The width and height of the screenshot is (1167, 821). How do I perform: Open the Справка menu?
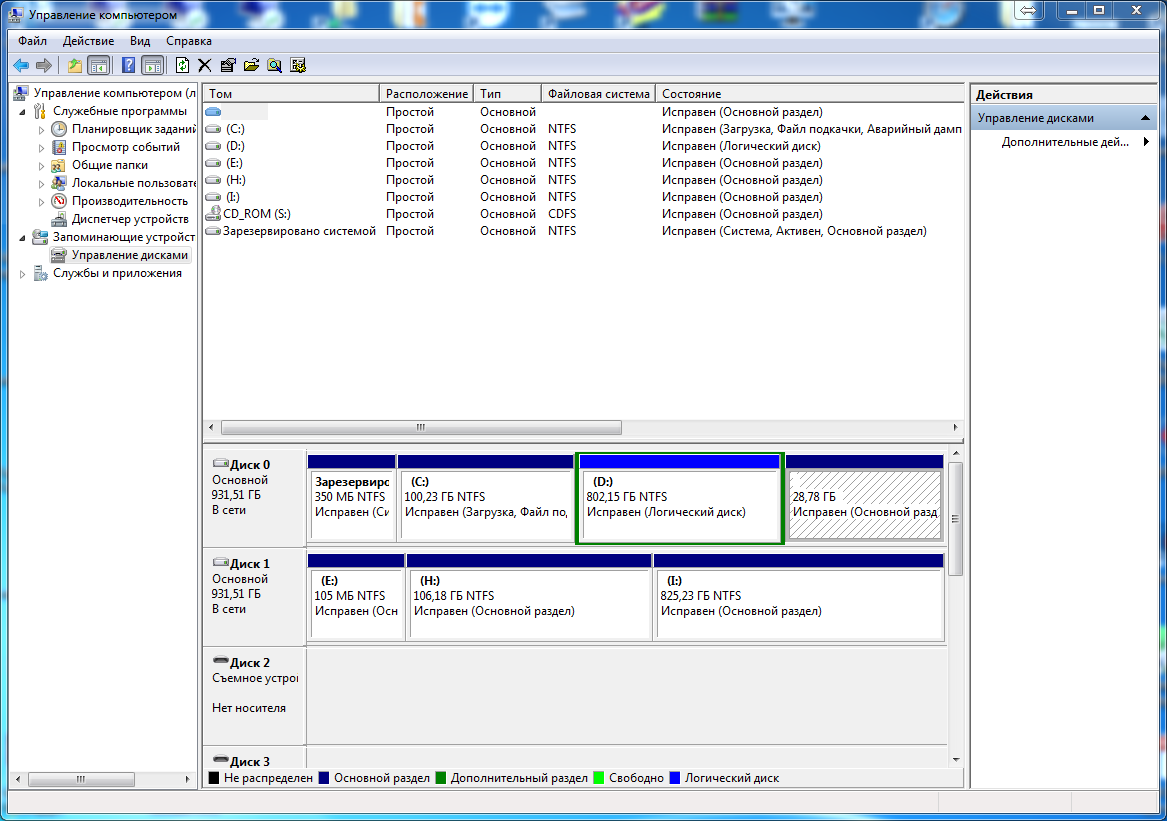(188, 41)
